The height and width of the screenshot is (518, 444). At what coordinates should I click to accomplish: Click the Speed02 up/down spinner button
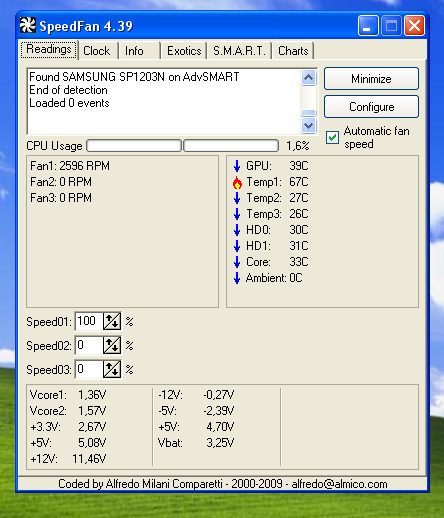(112, 345)
